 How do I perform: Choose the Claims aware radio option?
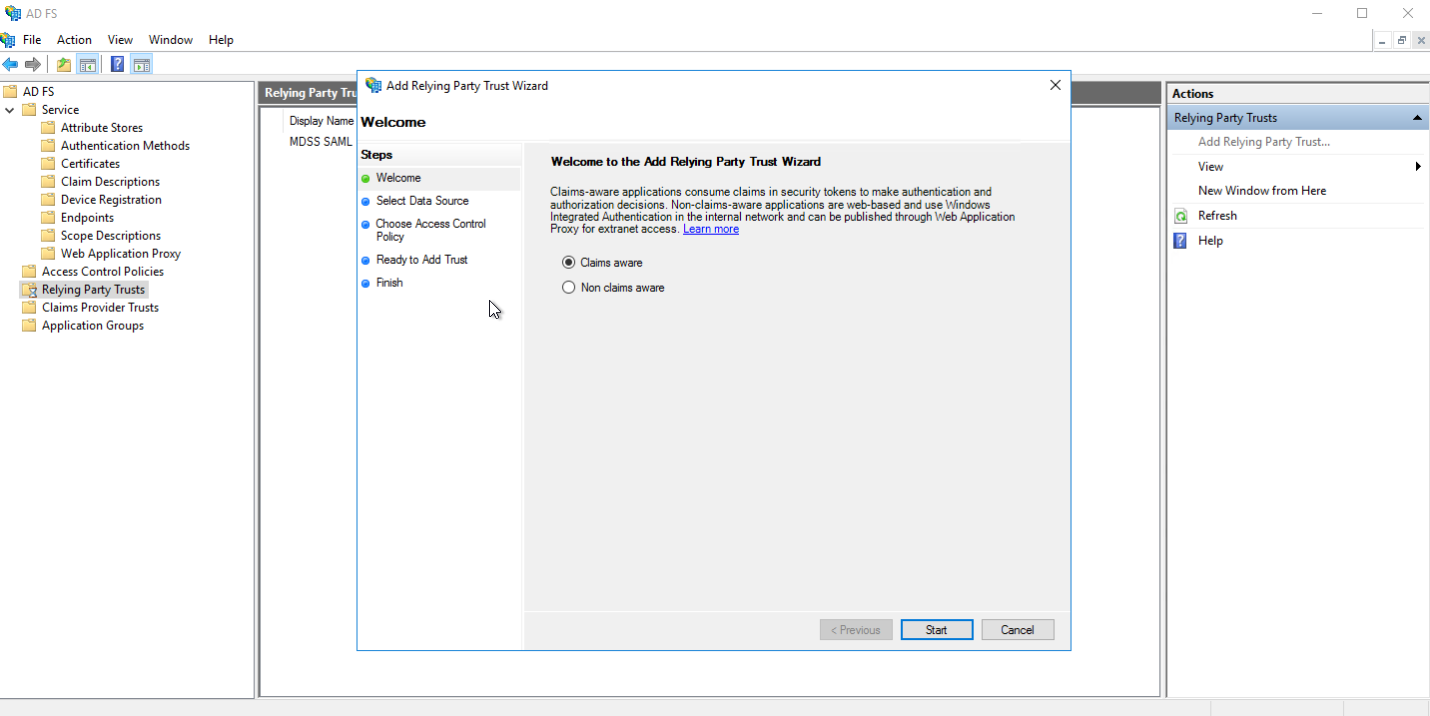(569, 263)
